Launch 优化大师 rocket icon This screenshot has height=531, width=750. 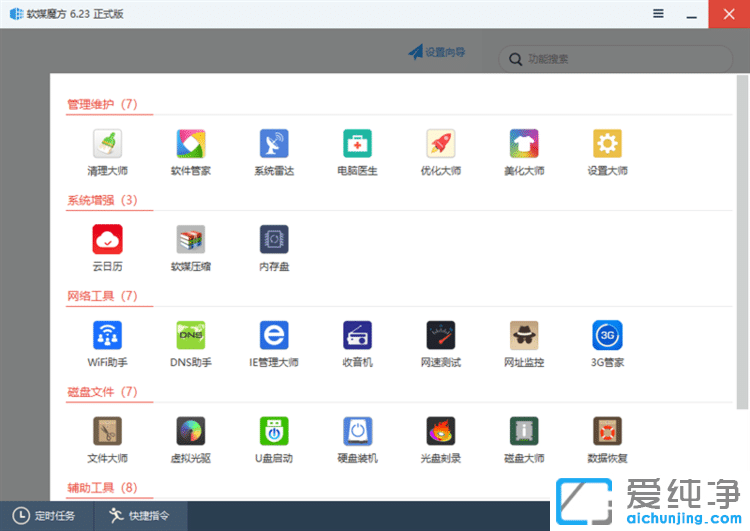pos(441,144)
